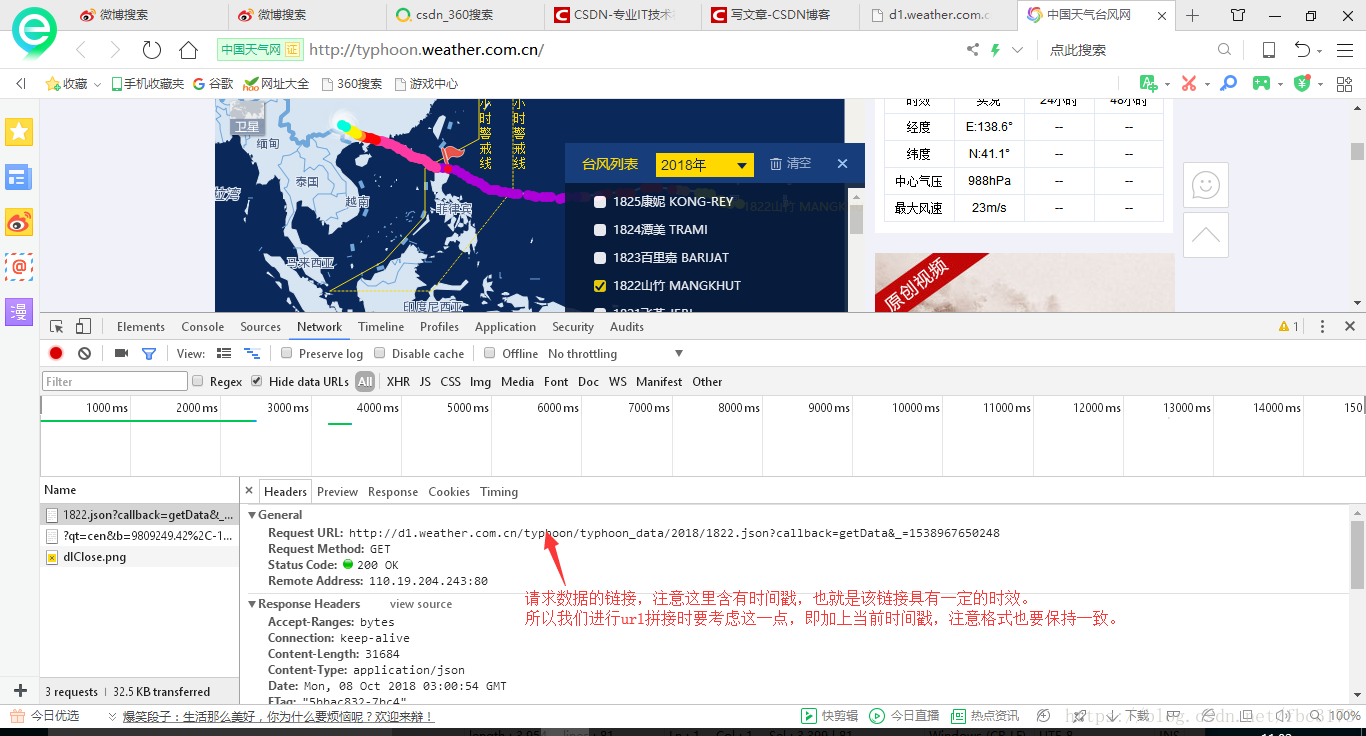Screen dimensions: 1366x736
Task: Click the blue key password icon
Action: pyautogui.click(x=1229, y=84)
